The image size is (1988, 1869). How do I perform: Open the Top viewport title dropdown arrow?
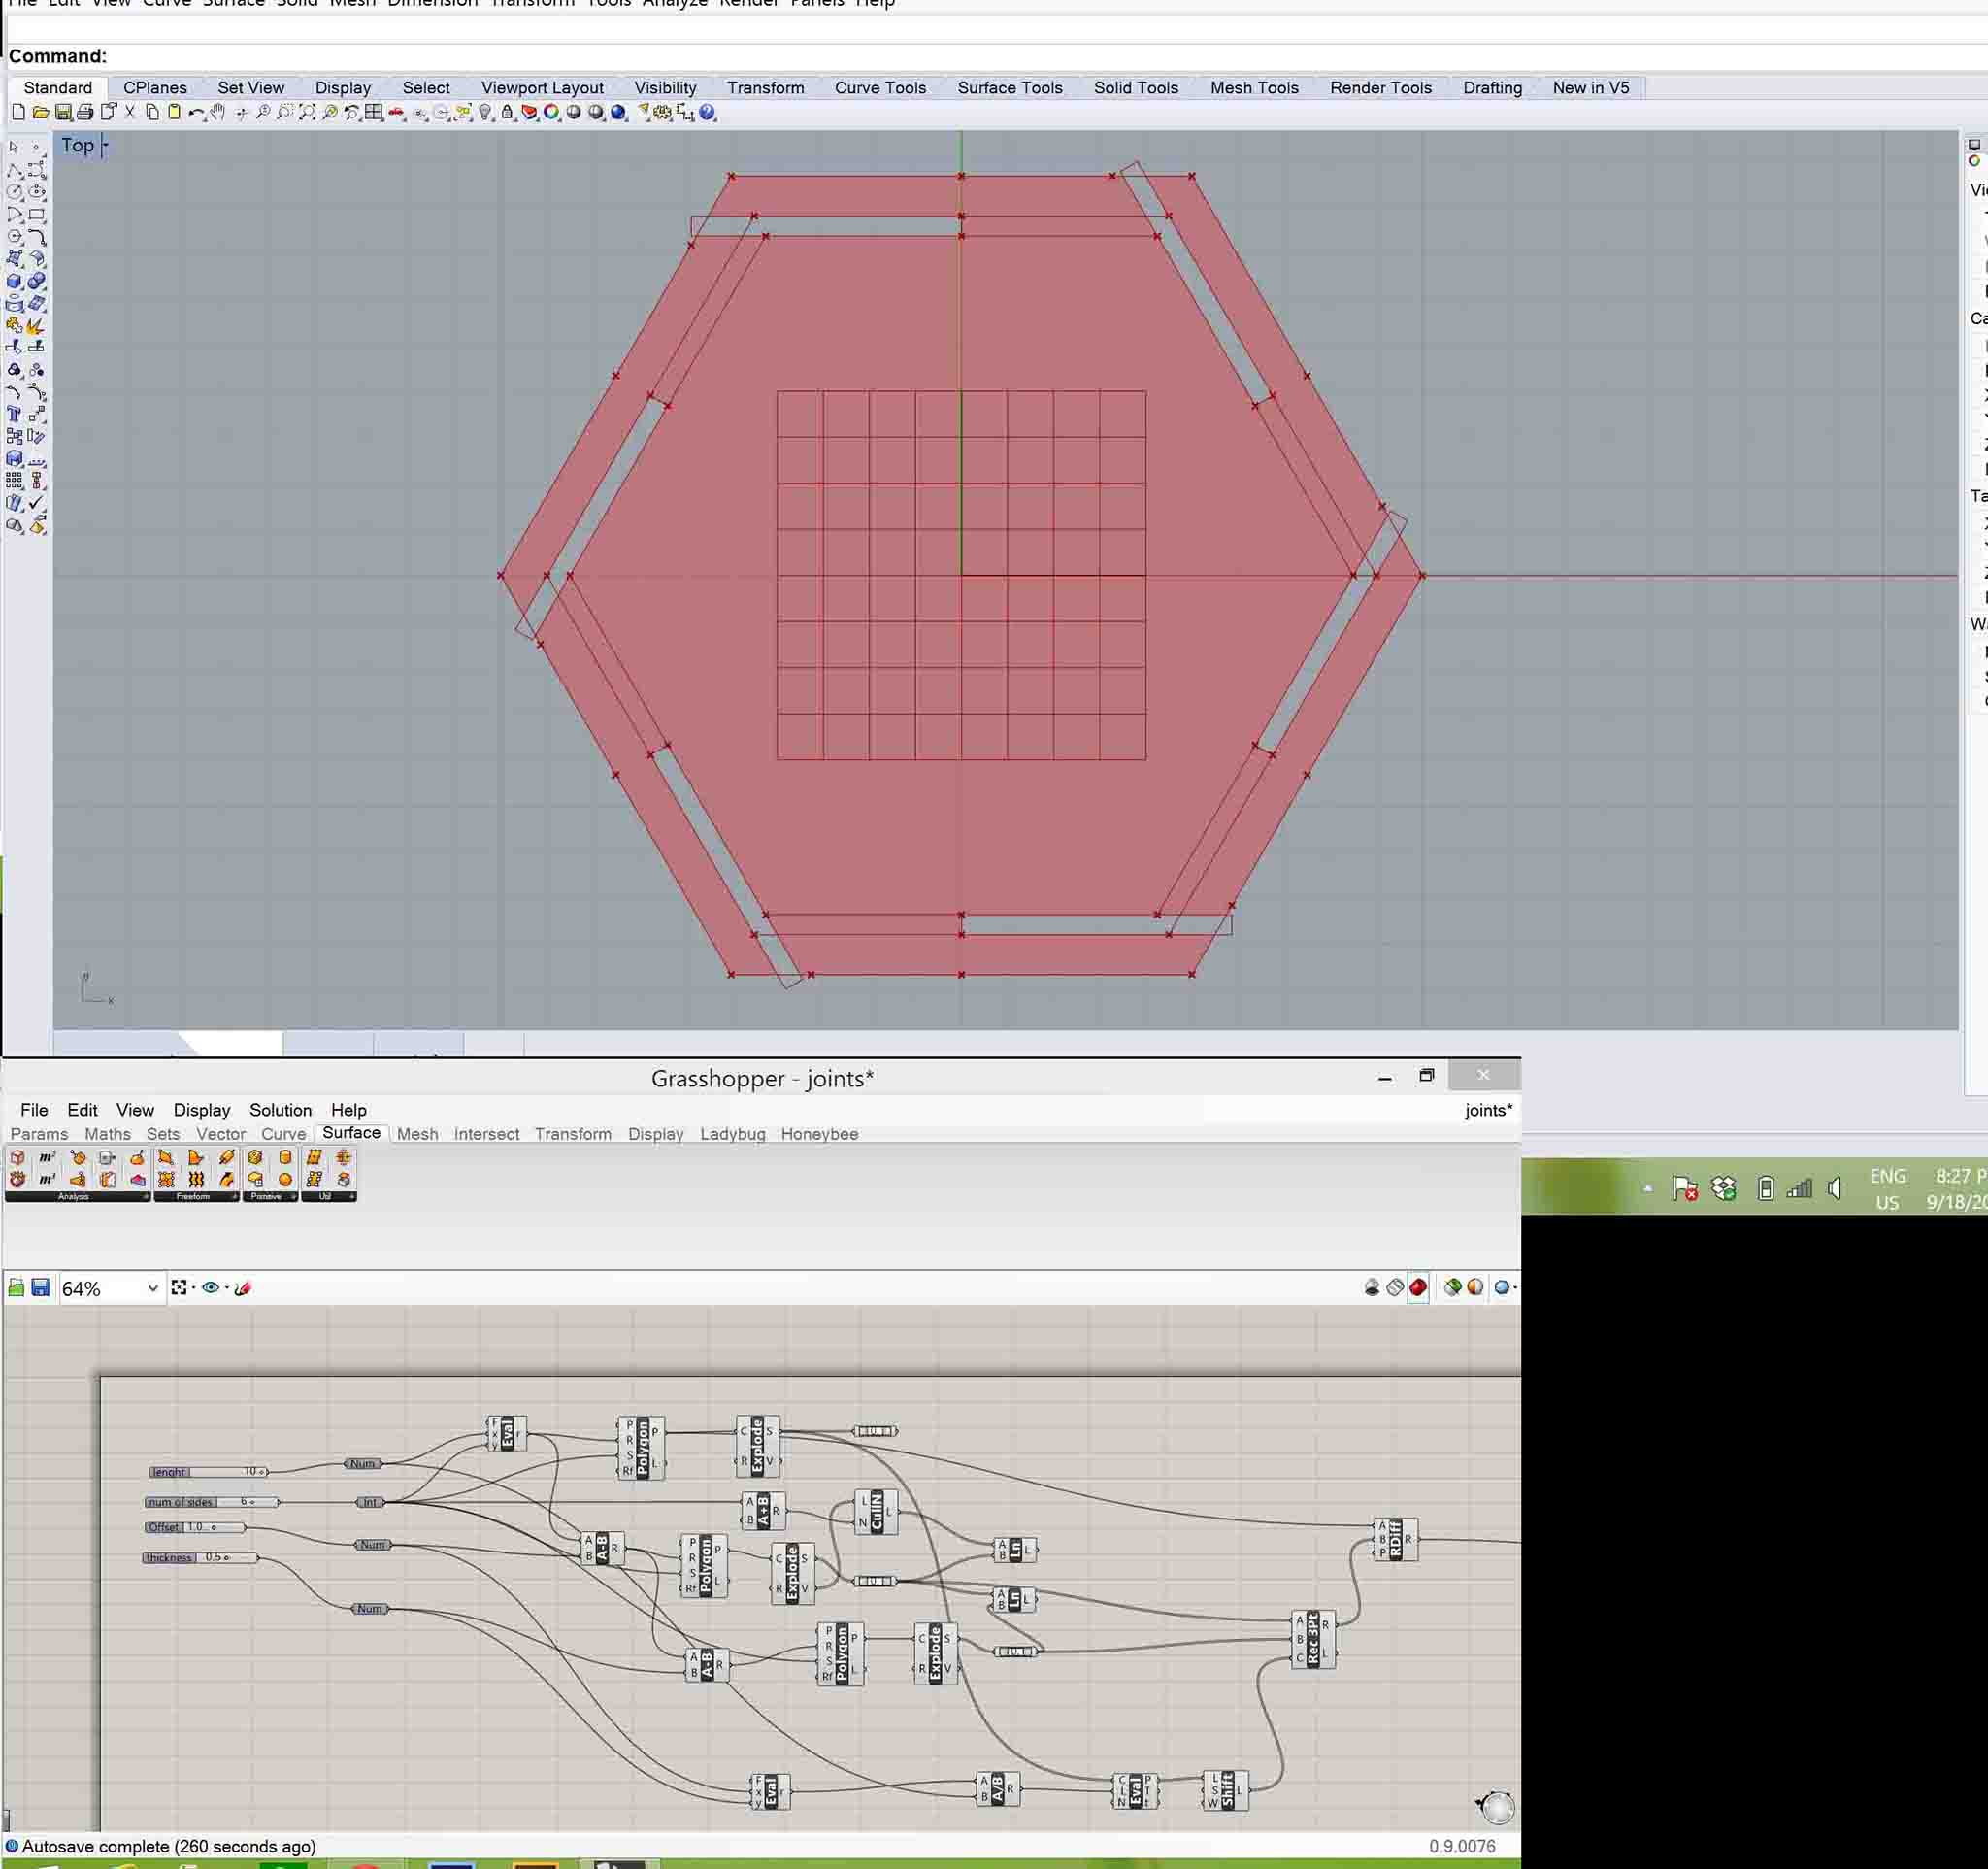104,146
